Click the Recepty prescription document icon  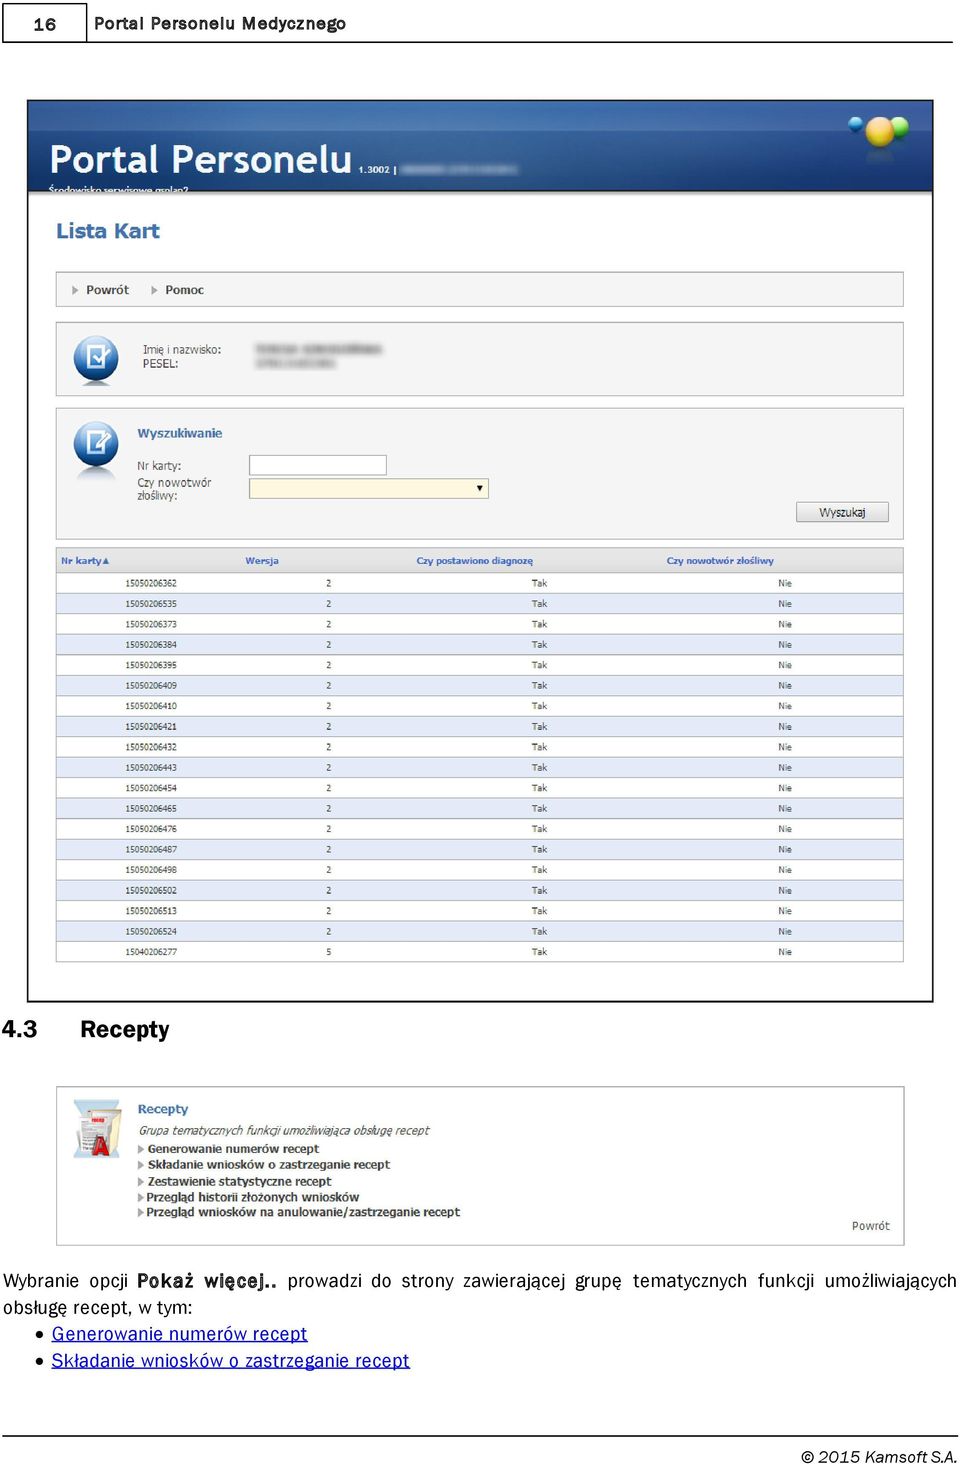97,1128
